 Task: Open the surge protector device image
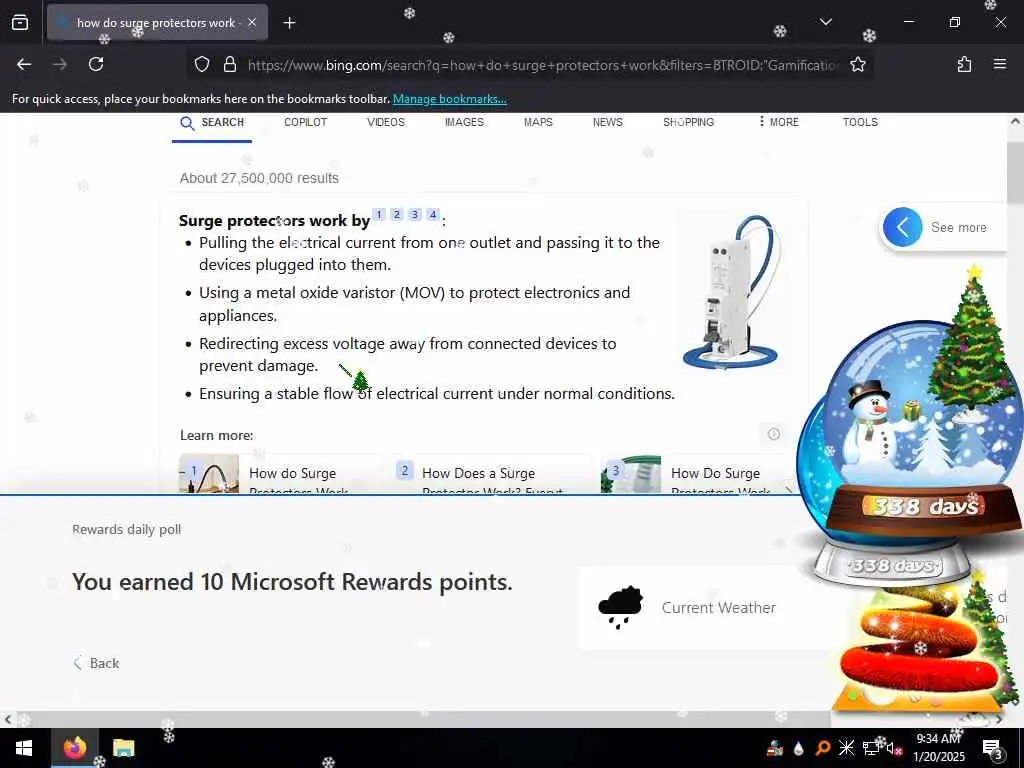point(732,292)
